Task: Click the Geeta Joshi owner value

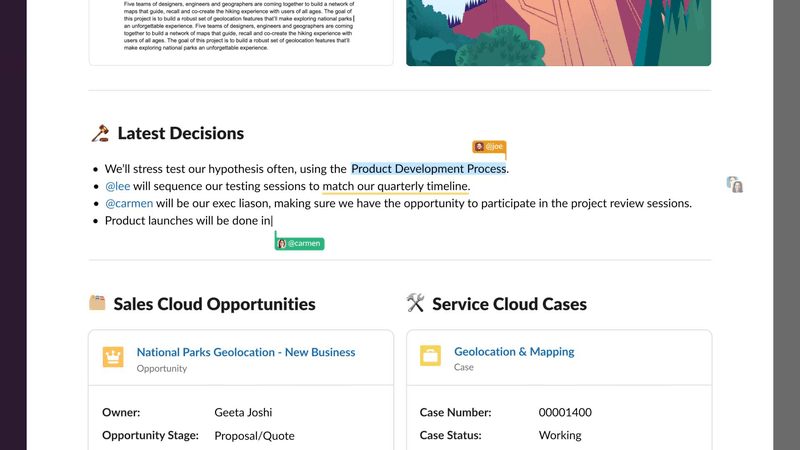Action: point(243,412)
